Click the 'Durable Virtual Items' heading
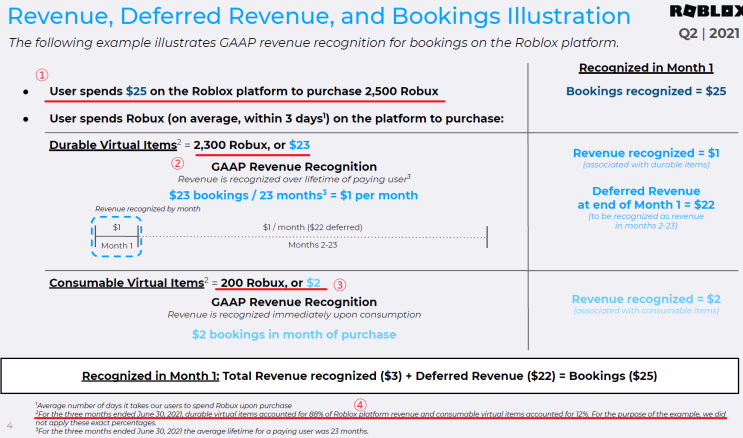The width and height of the screenshot is (743, 438). click(113, 145)
